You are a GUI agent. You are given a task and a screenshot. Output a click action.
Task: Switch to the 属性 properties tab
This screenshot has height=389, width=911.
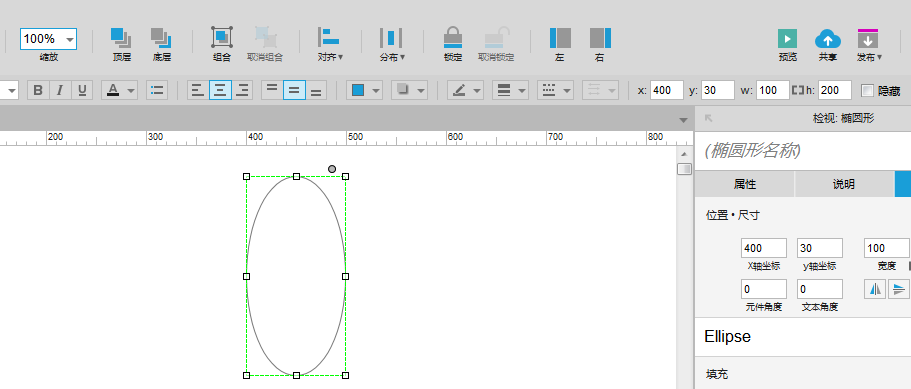coord(745,184)
